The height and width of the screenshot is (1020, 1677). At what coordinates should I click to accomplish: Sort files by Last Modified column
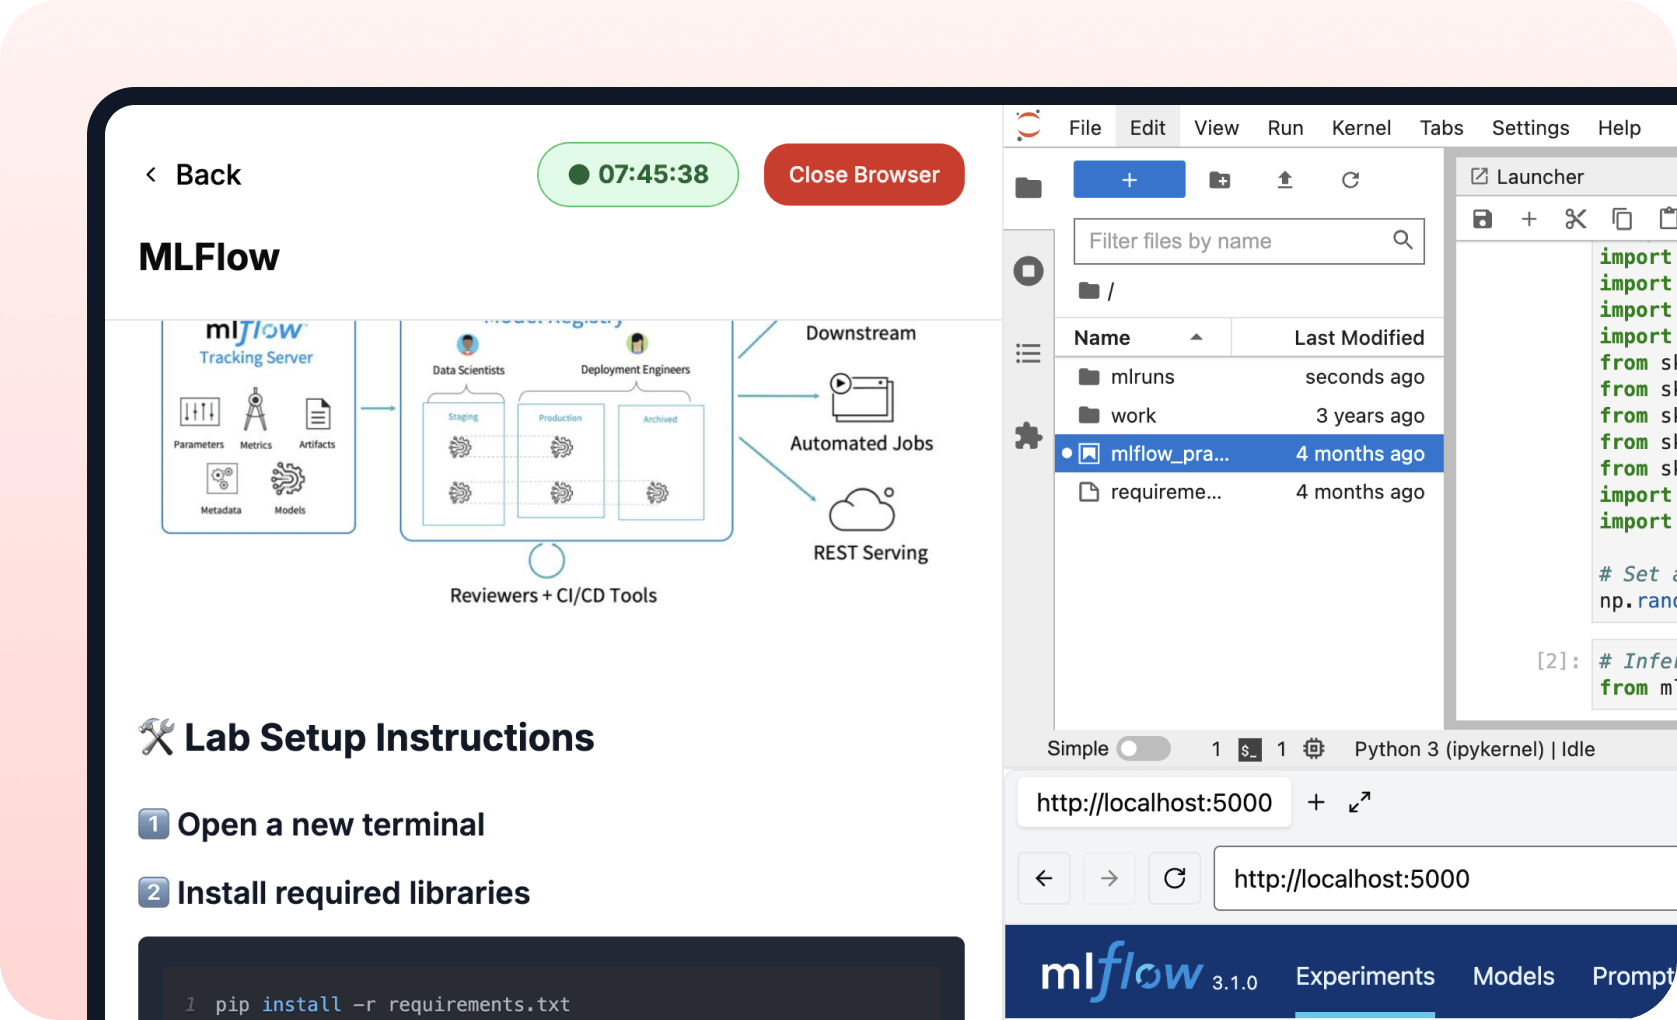point(1358,338)
